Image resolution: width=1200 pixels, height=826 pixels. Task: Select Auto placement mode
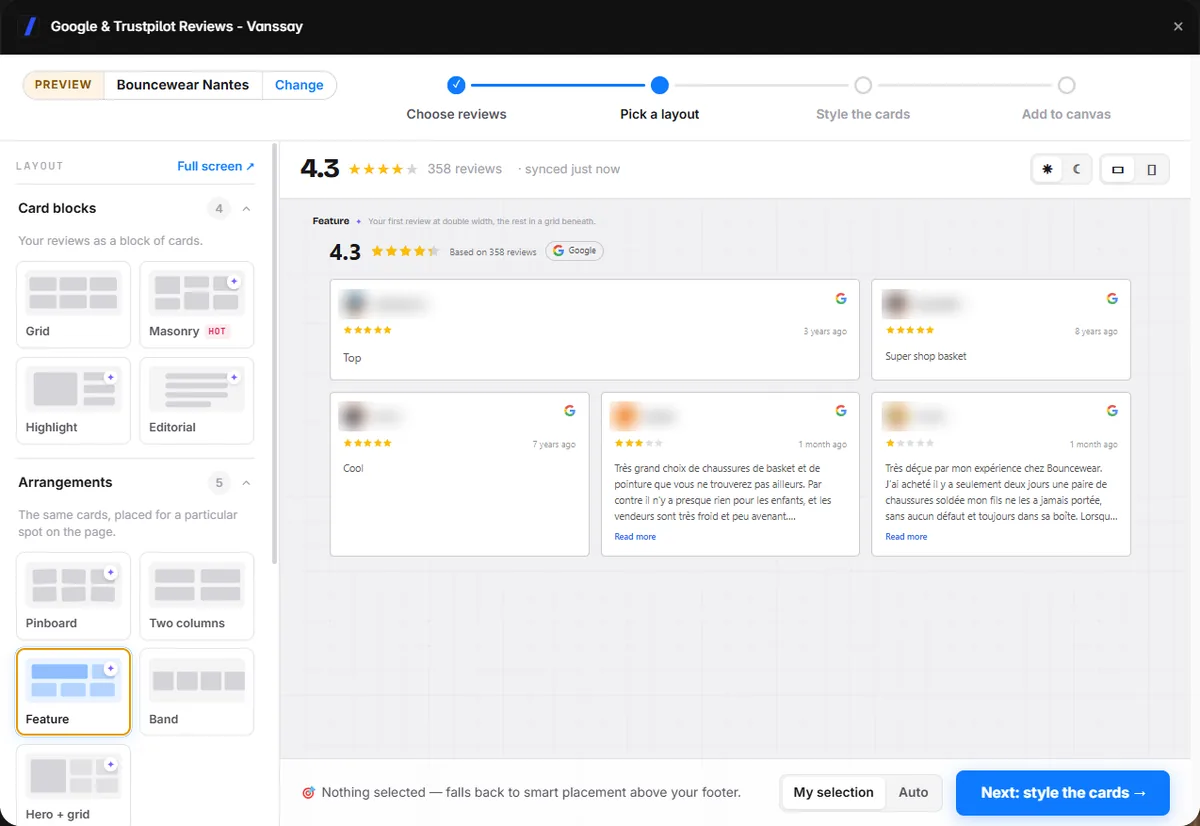913,793
